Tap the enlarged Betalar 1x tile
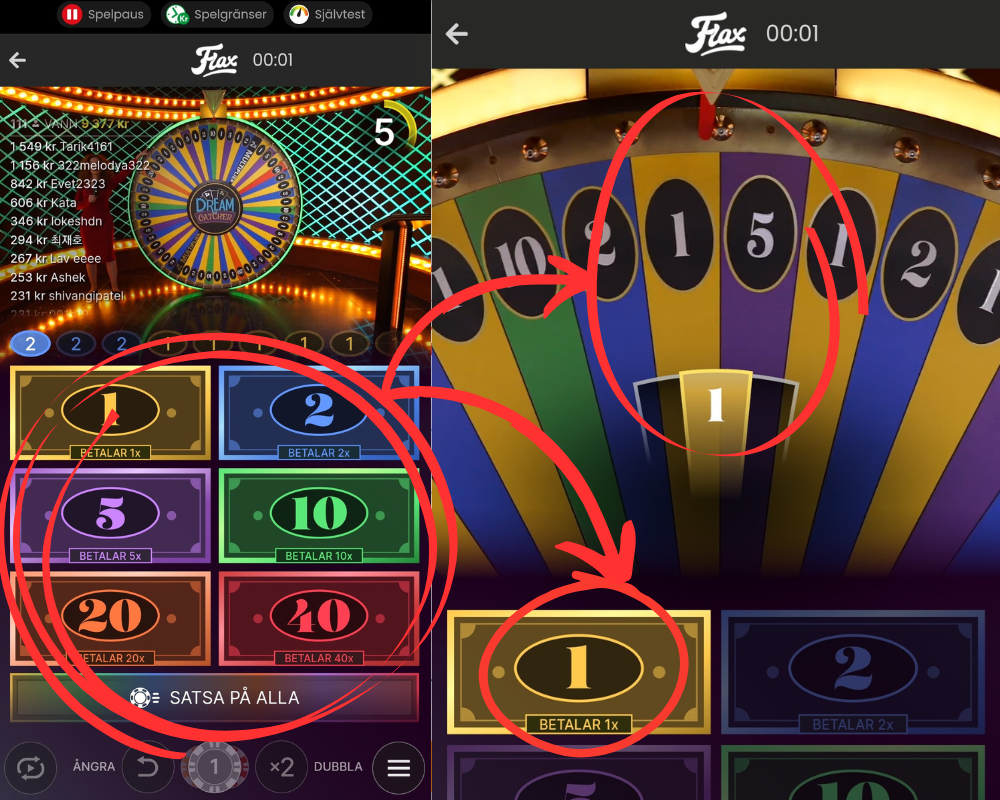The width and height of the screenshot is (1000, 800). tap(578, 672)
